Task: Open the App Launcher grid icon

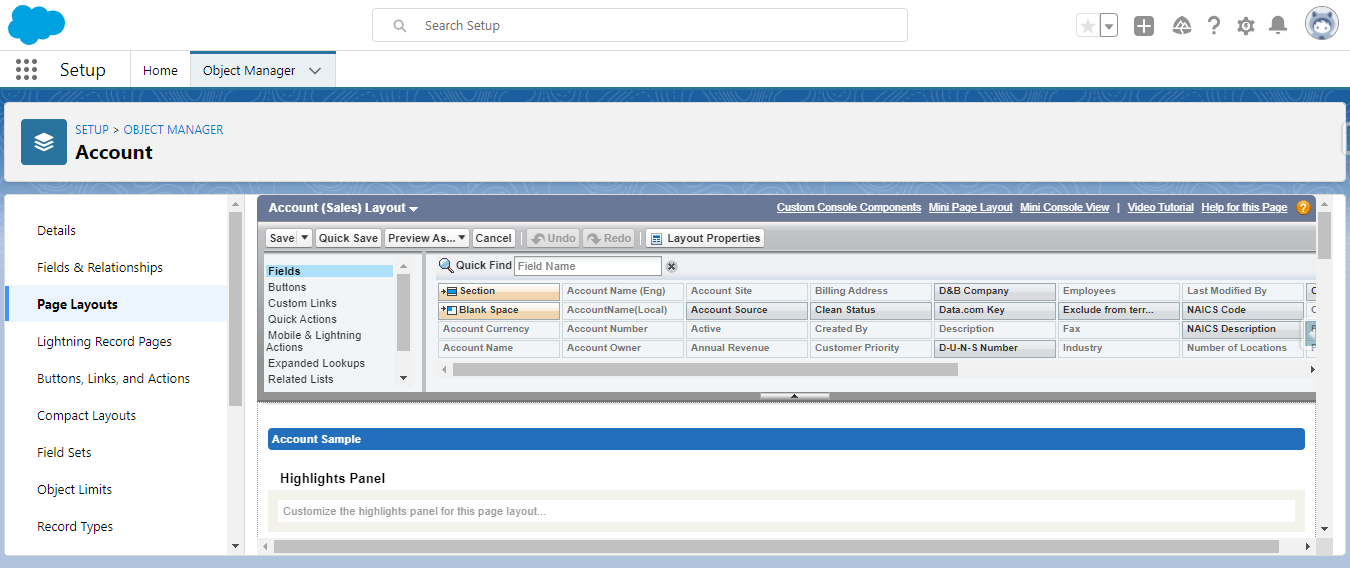Action: click(27, 70)
